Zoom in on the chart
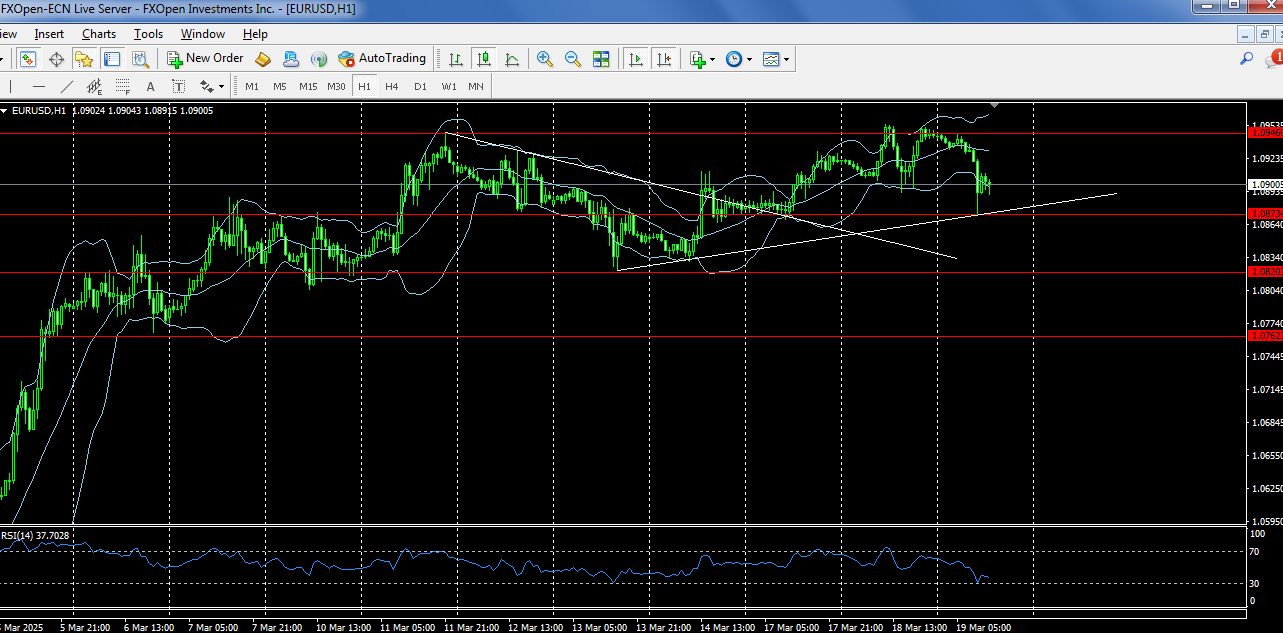Screen dimensions: 1283x633 pyautogui.click(x=545, y=59)
